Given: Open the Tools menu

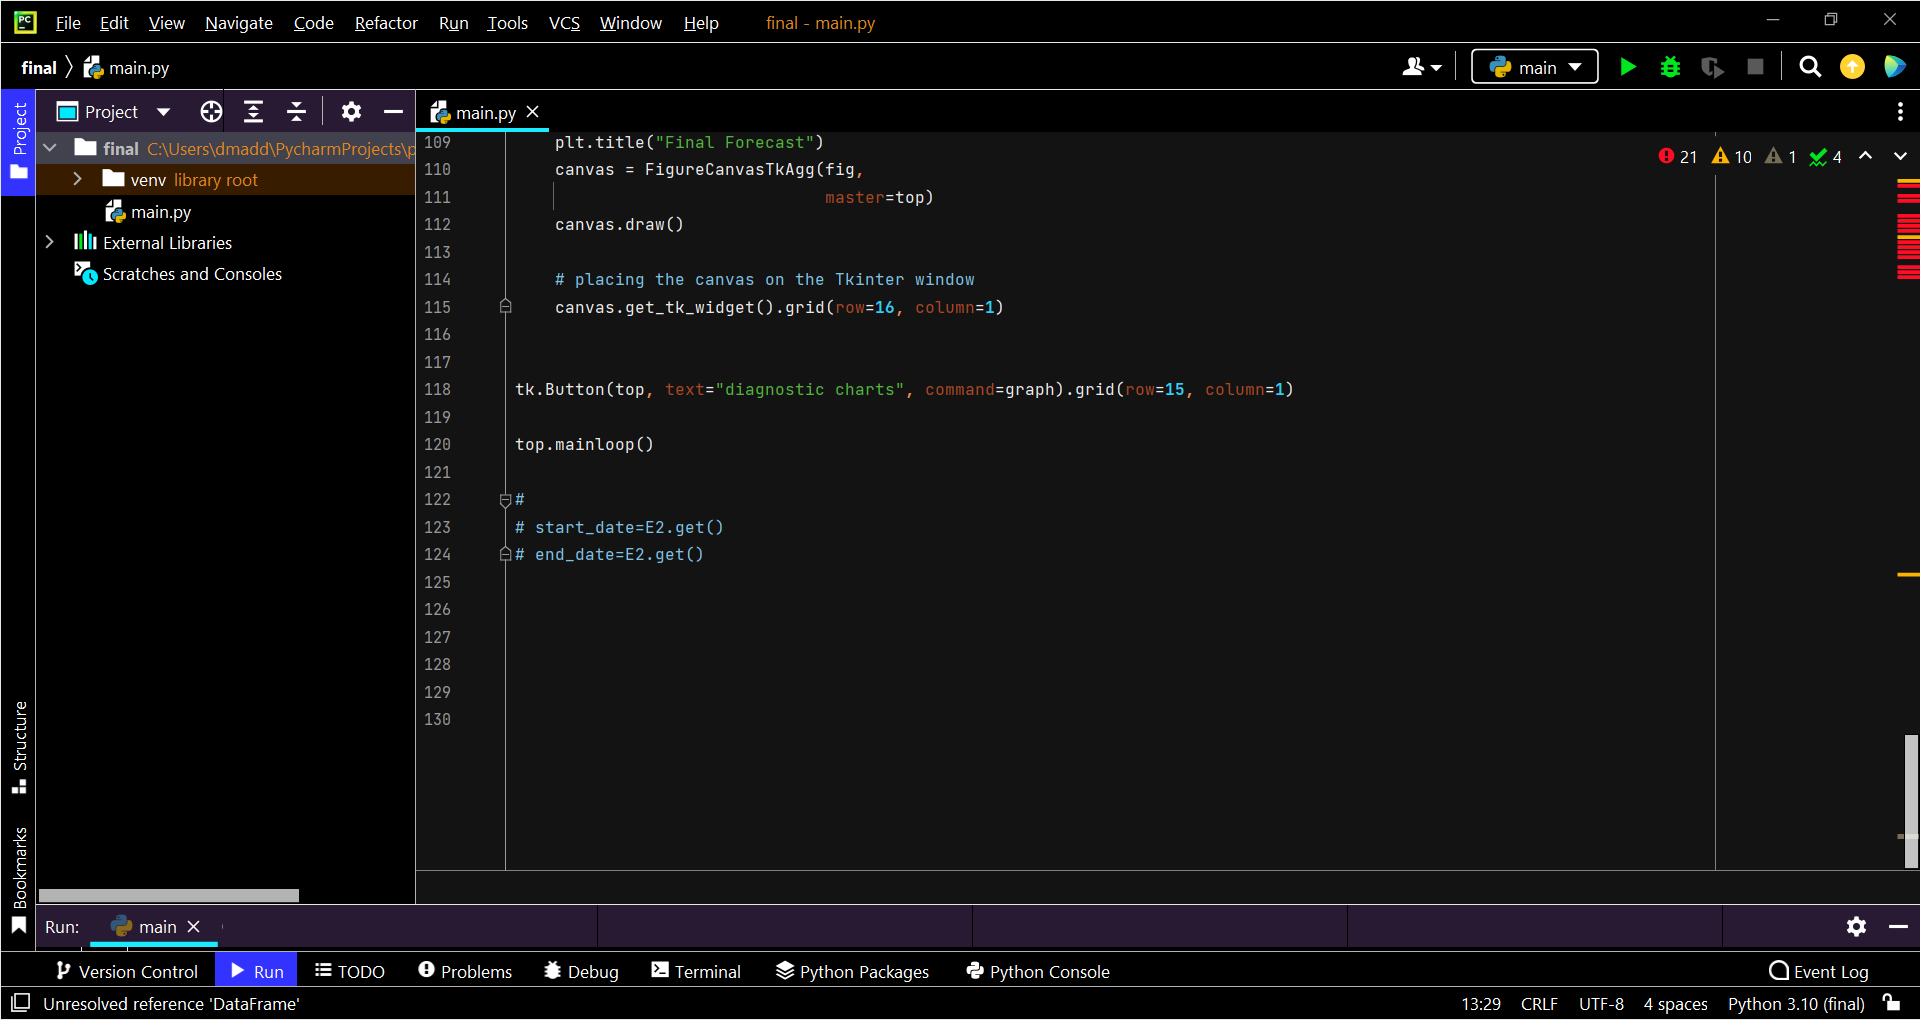Looking at the screenshot, I should (507, 22).
